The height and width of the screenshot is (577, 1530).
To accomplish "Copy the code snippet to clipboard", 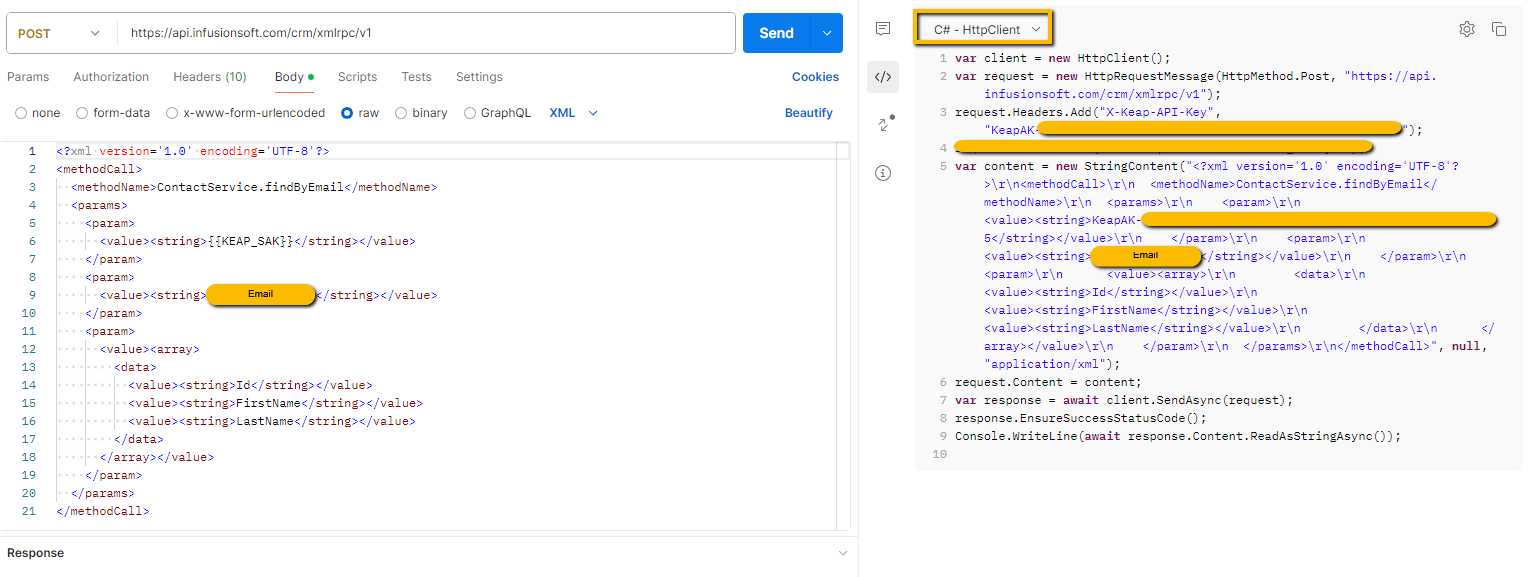I will (1499, 29).
